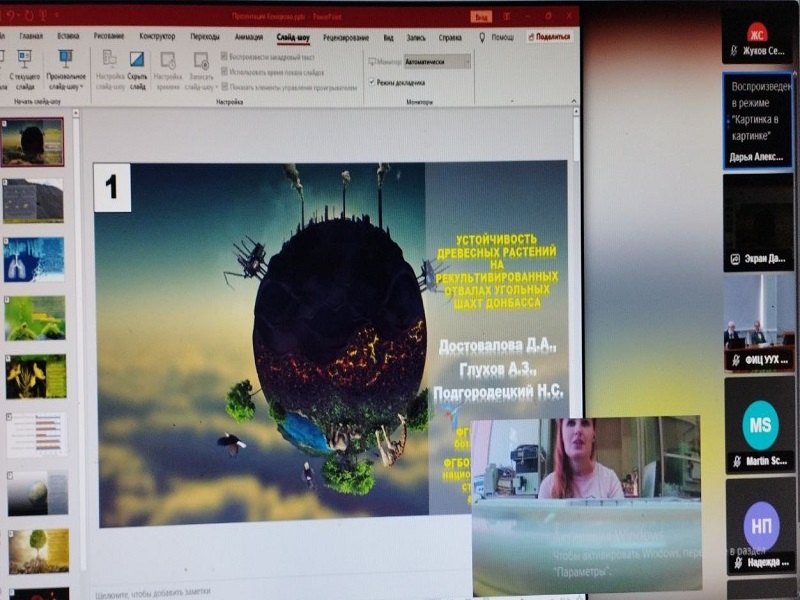
Task: Click Martin Sc... muted microphone icon
Action: (737, 461)
